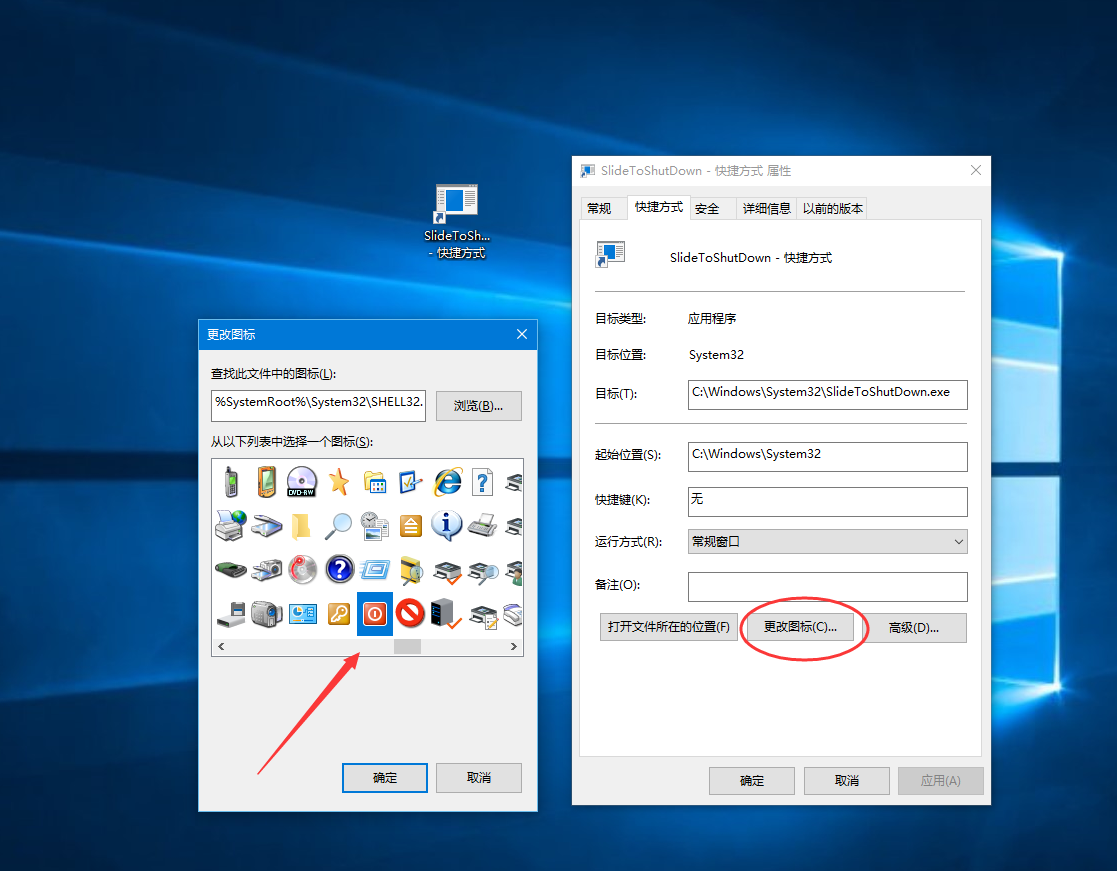Switch to the 详细信息 tab
The image size is (1117, 871).
pos(766,208)
